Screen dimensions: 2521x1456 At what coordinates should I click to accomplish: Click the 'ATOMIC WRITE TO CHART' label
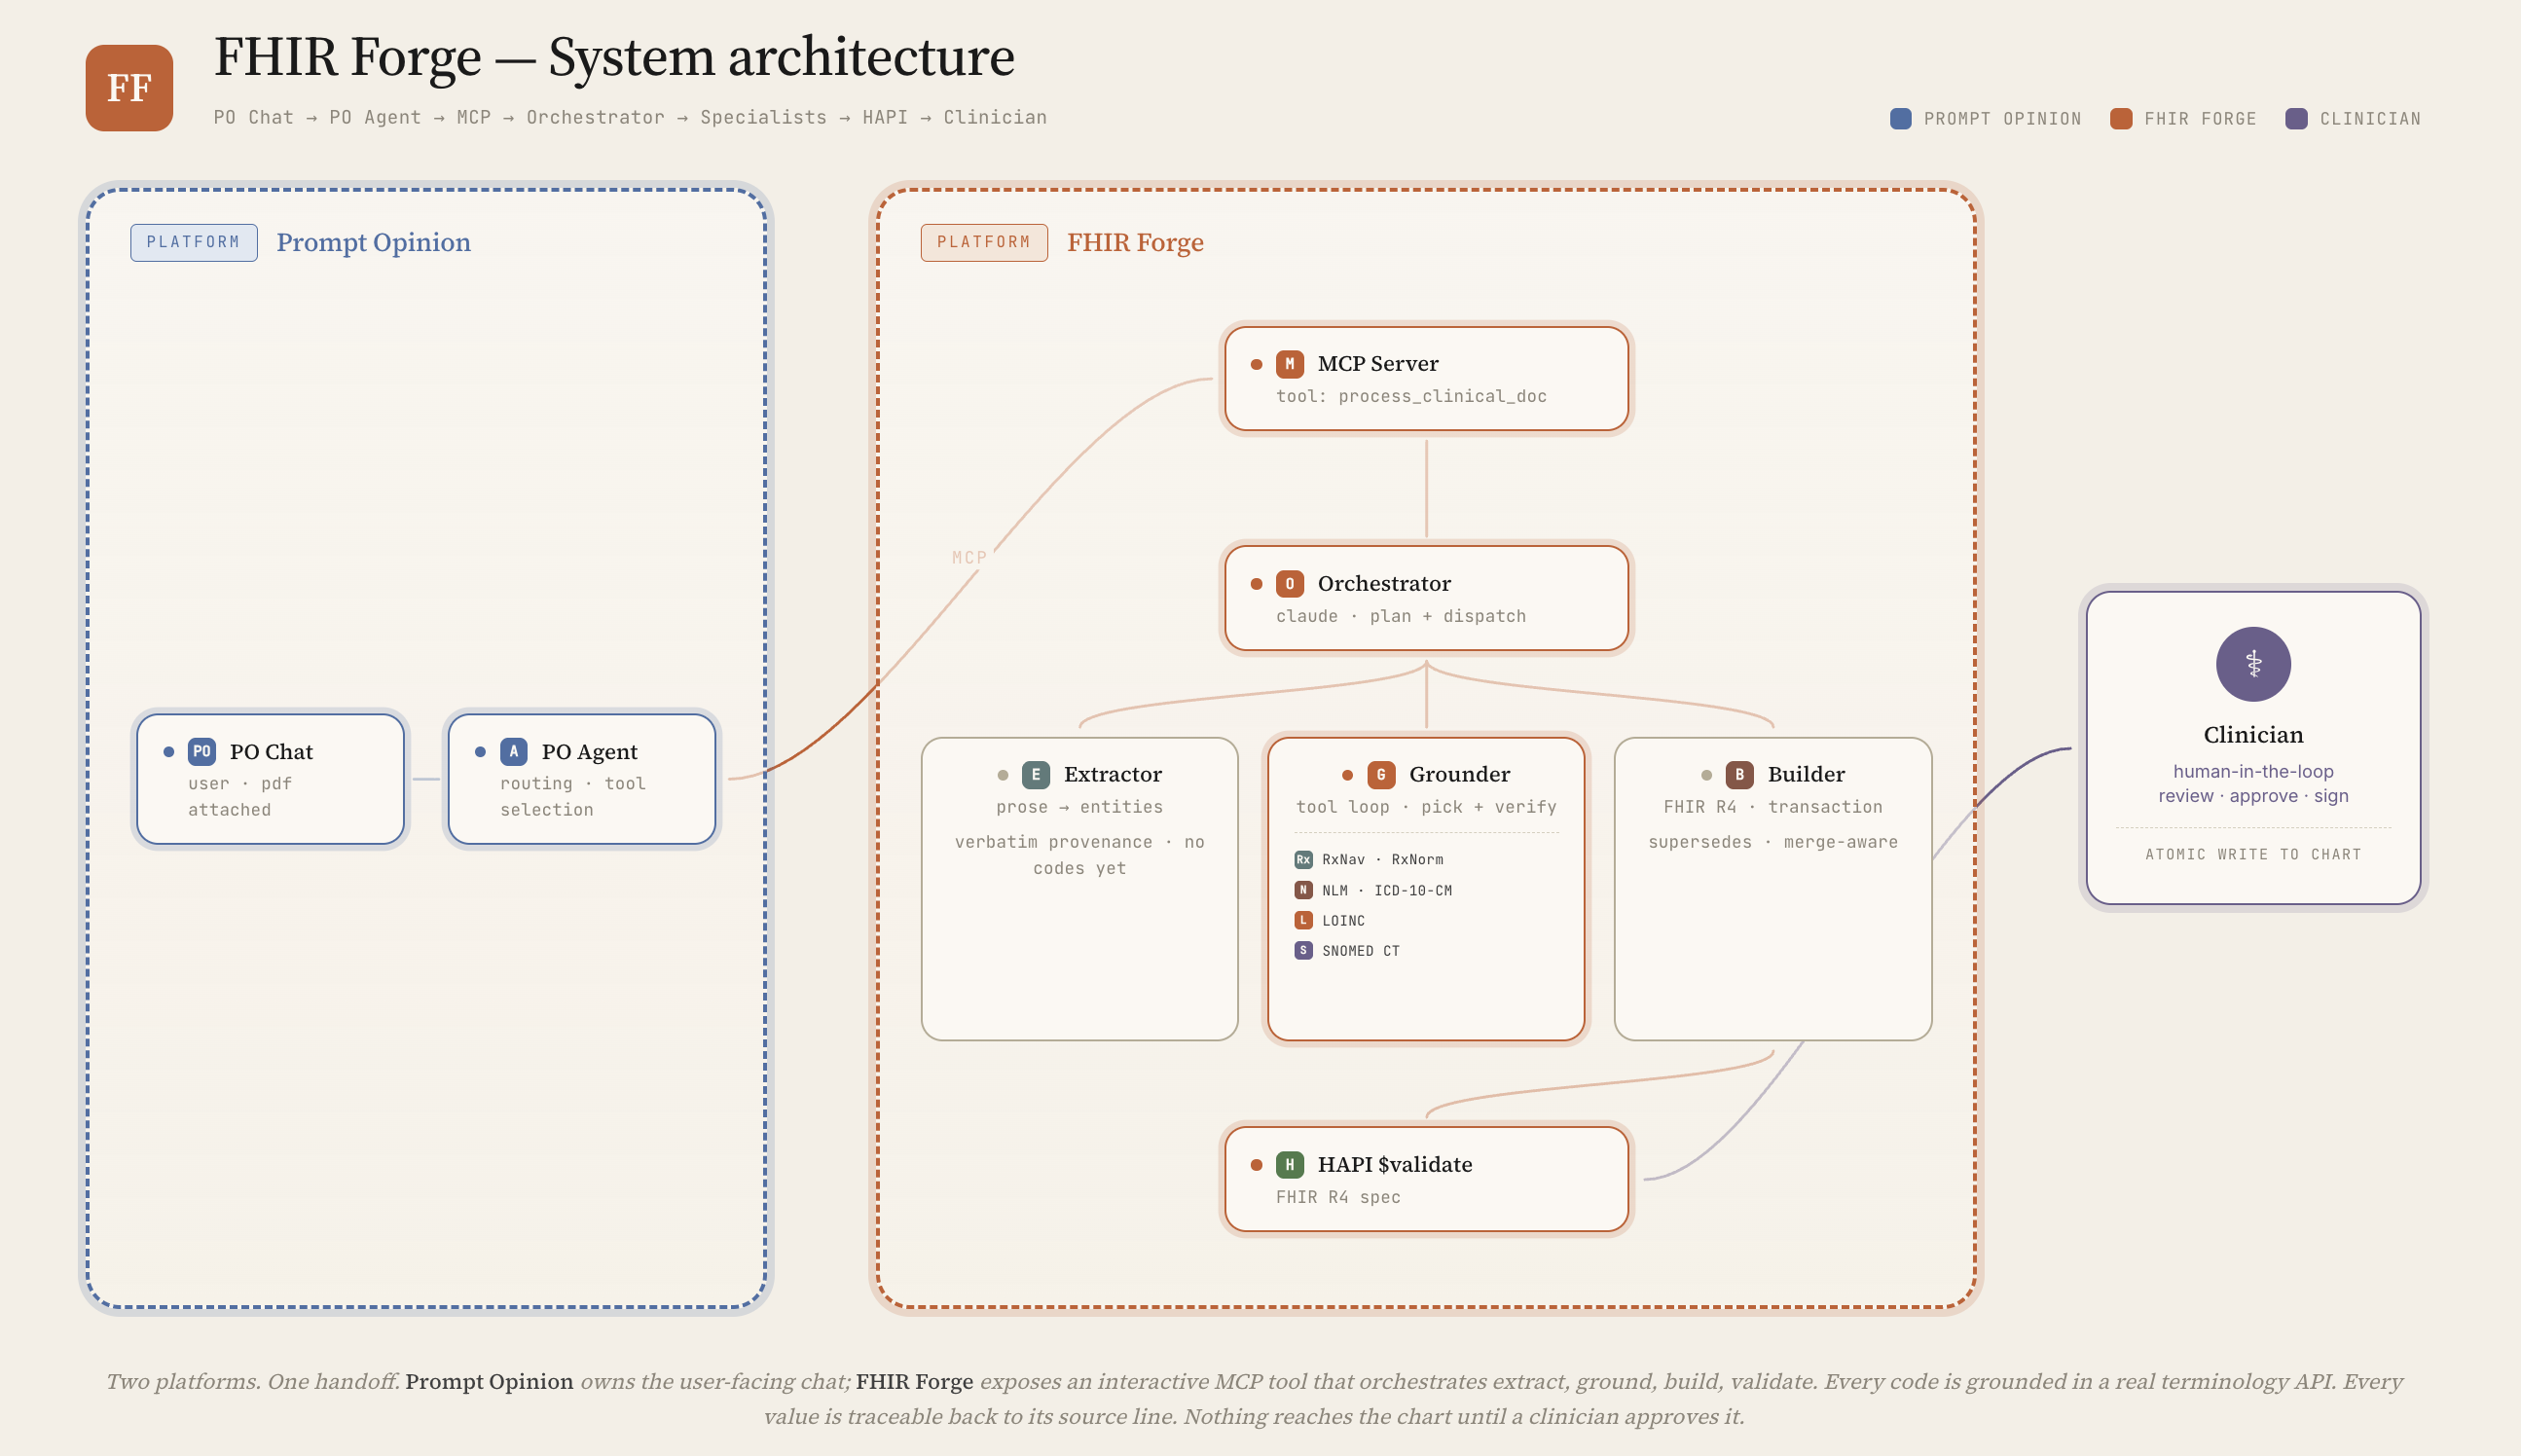pyautogui.click(x=2253, y=855)
